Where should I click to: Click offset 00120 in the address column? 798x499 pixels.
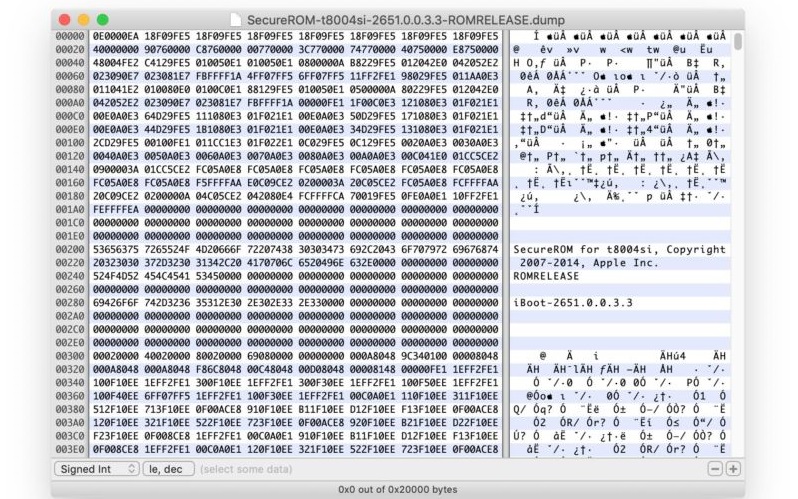(x=70, y=156)
